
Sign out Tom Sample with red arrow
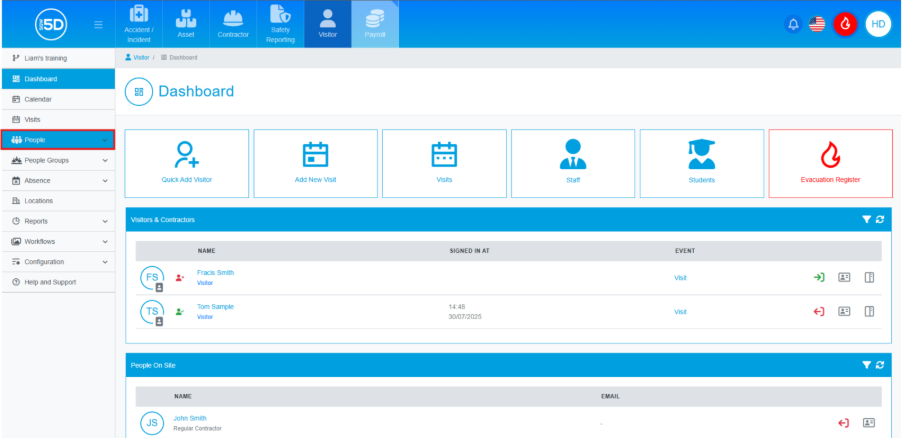818,311
